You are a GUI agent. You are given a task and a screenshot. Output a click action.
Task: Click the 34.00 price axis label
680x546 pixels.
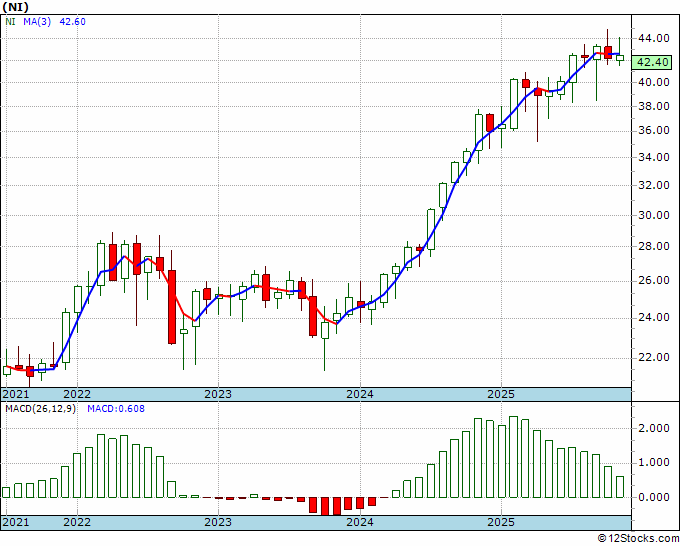tap(653, 157)
